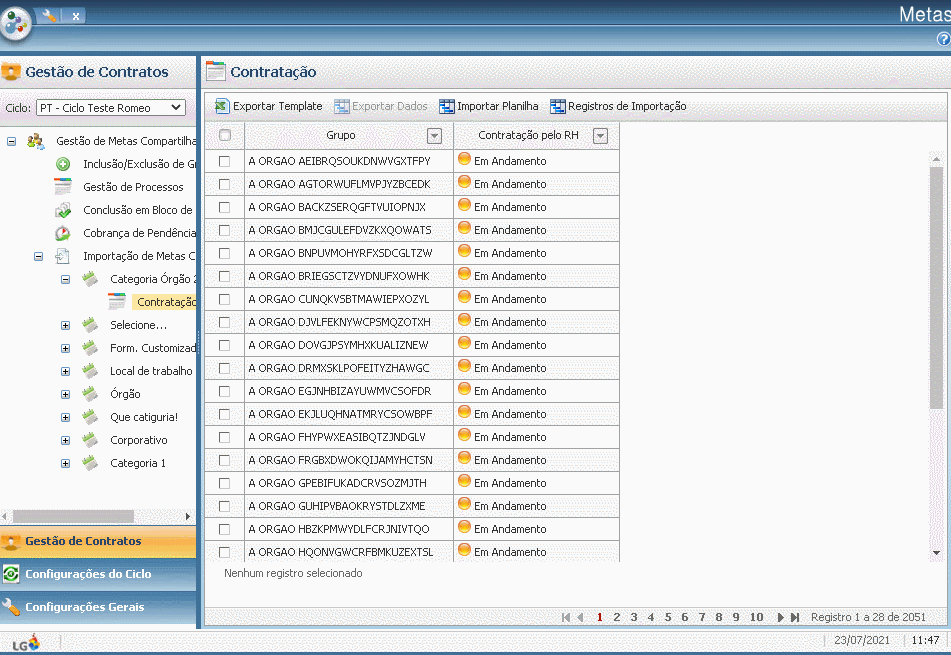Click the LG logo in status bar
This screenshot has width=951, height=655.
pos(26,643)
